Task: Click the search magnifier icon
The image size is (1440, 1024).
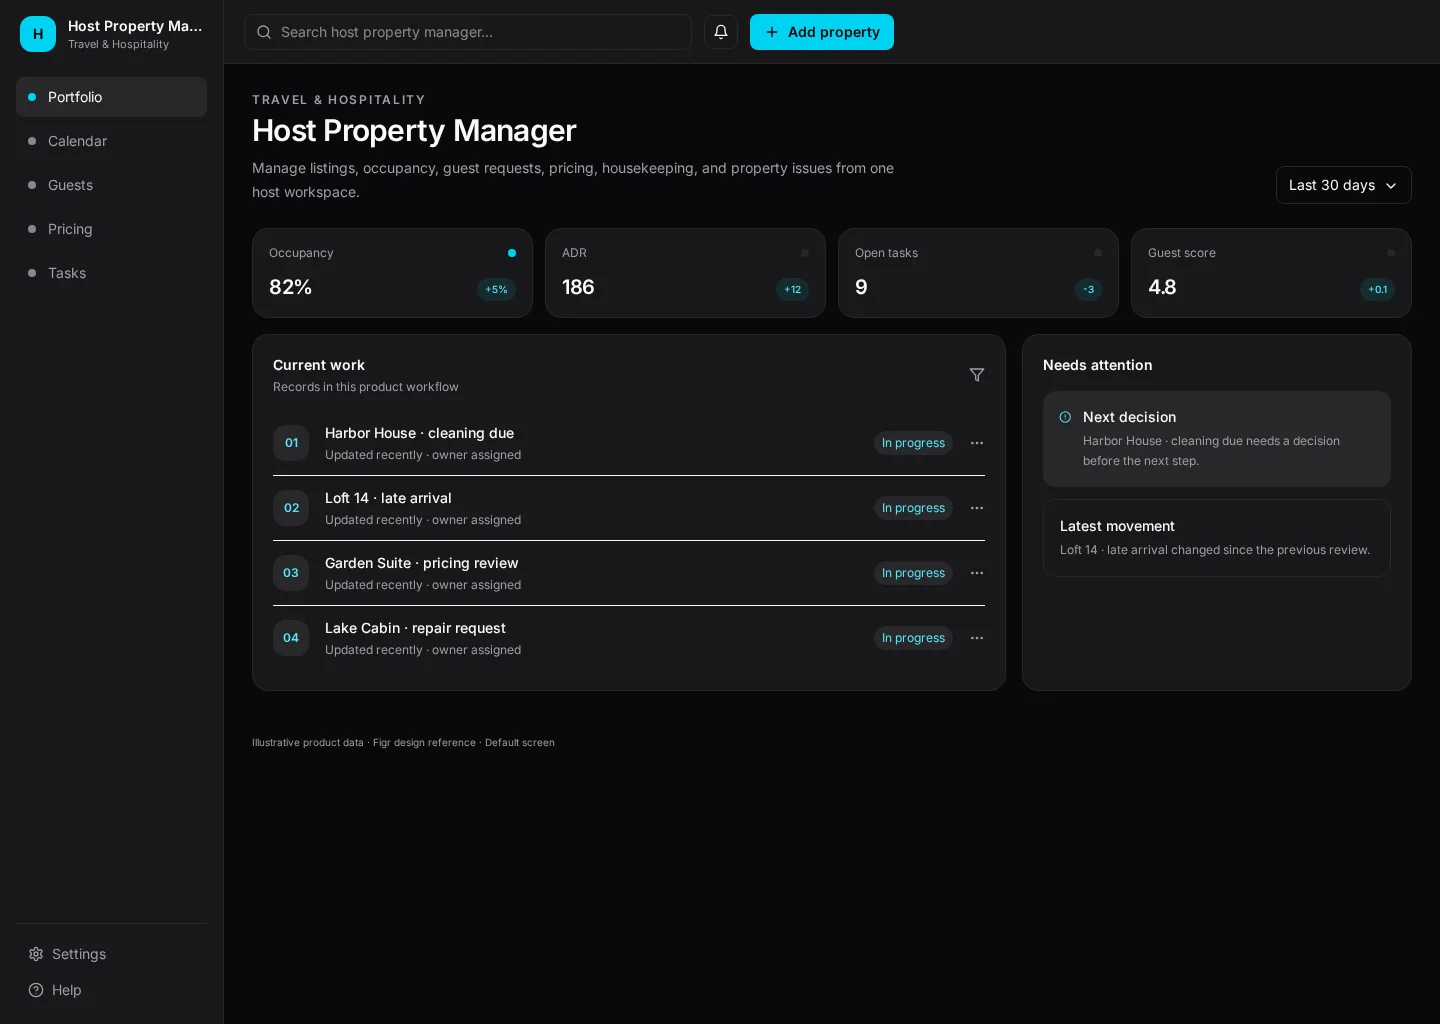Action: coord(264,32)
